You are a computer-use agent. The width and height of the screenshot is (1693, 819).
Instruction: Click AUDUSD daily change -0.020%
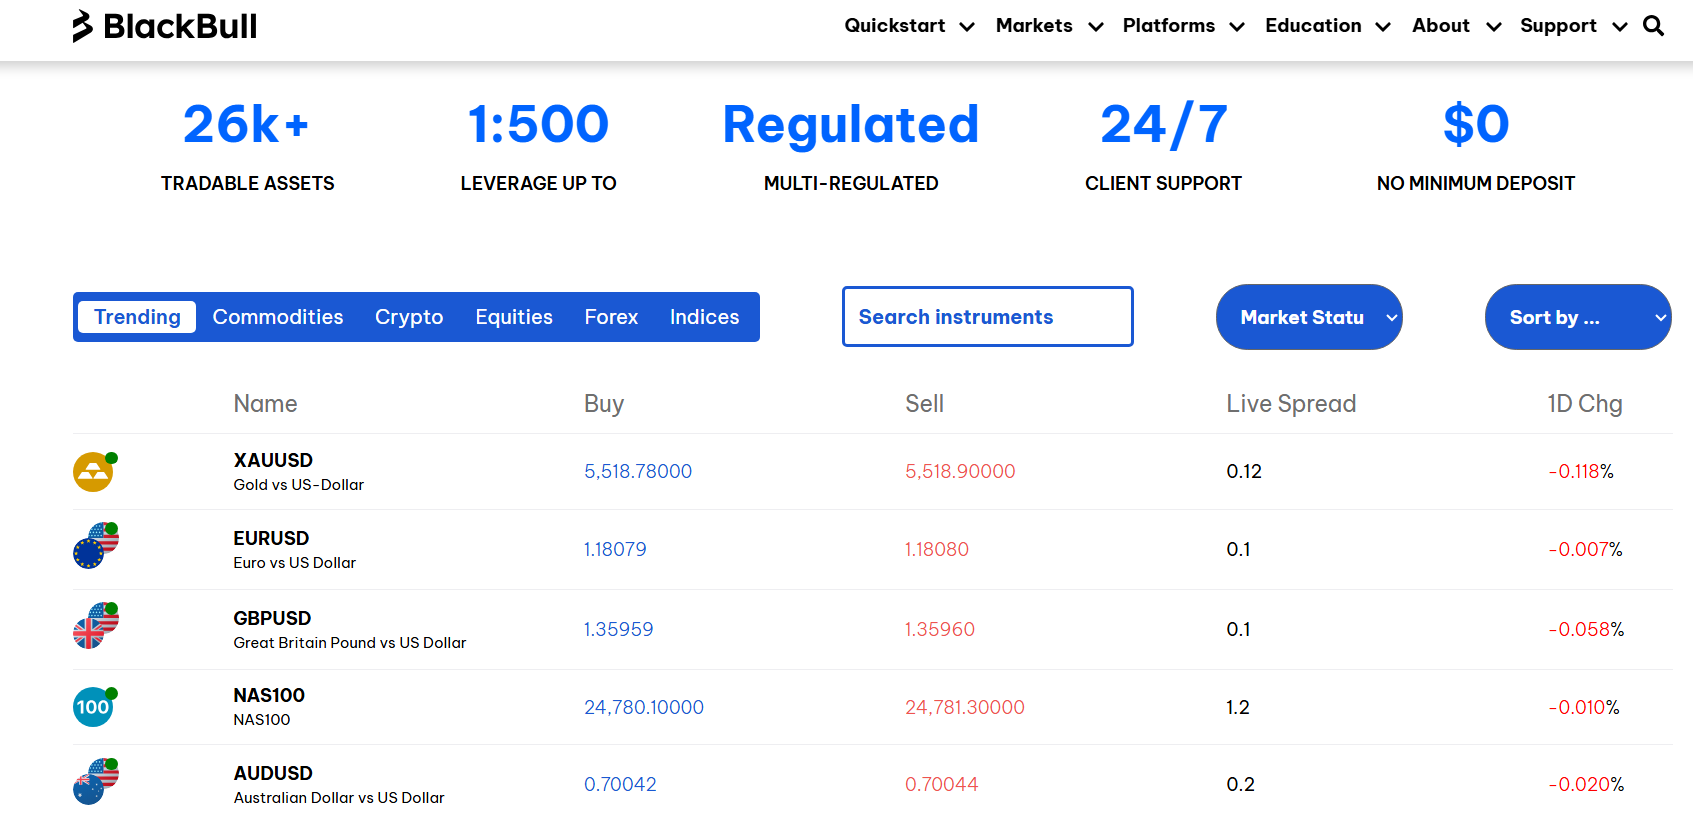[x=1586, y=784]
